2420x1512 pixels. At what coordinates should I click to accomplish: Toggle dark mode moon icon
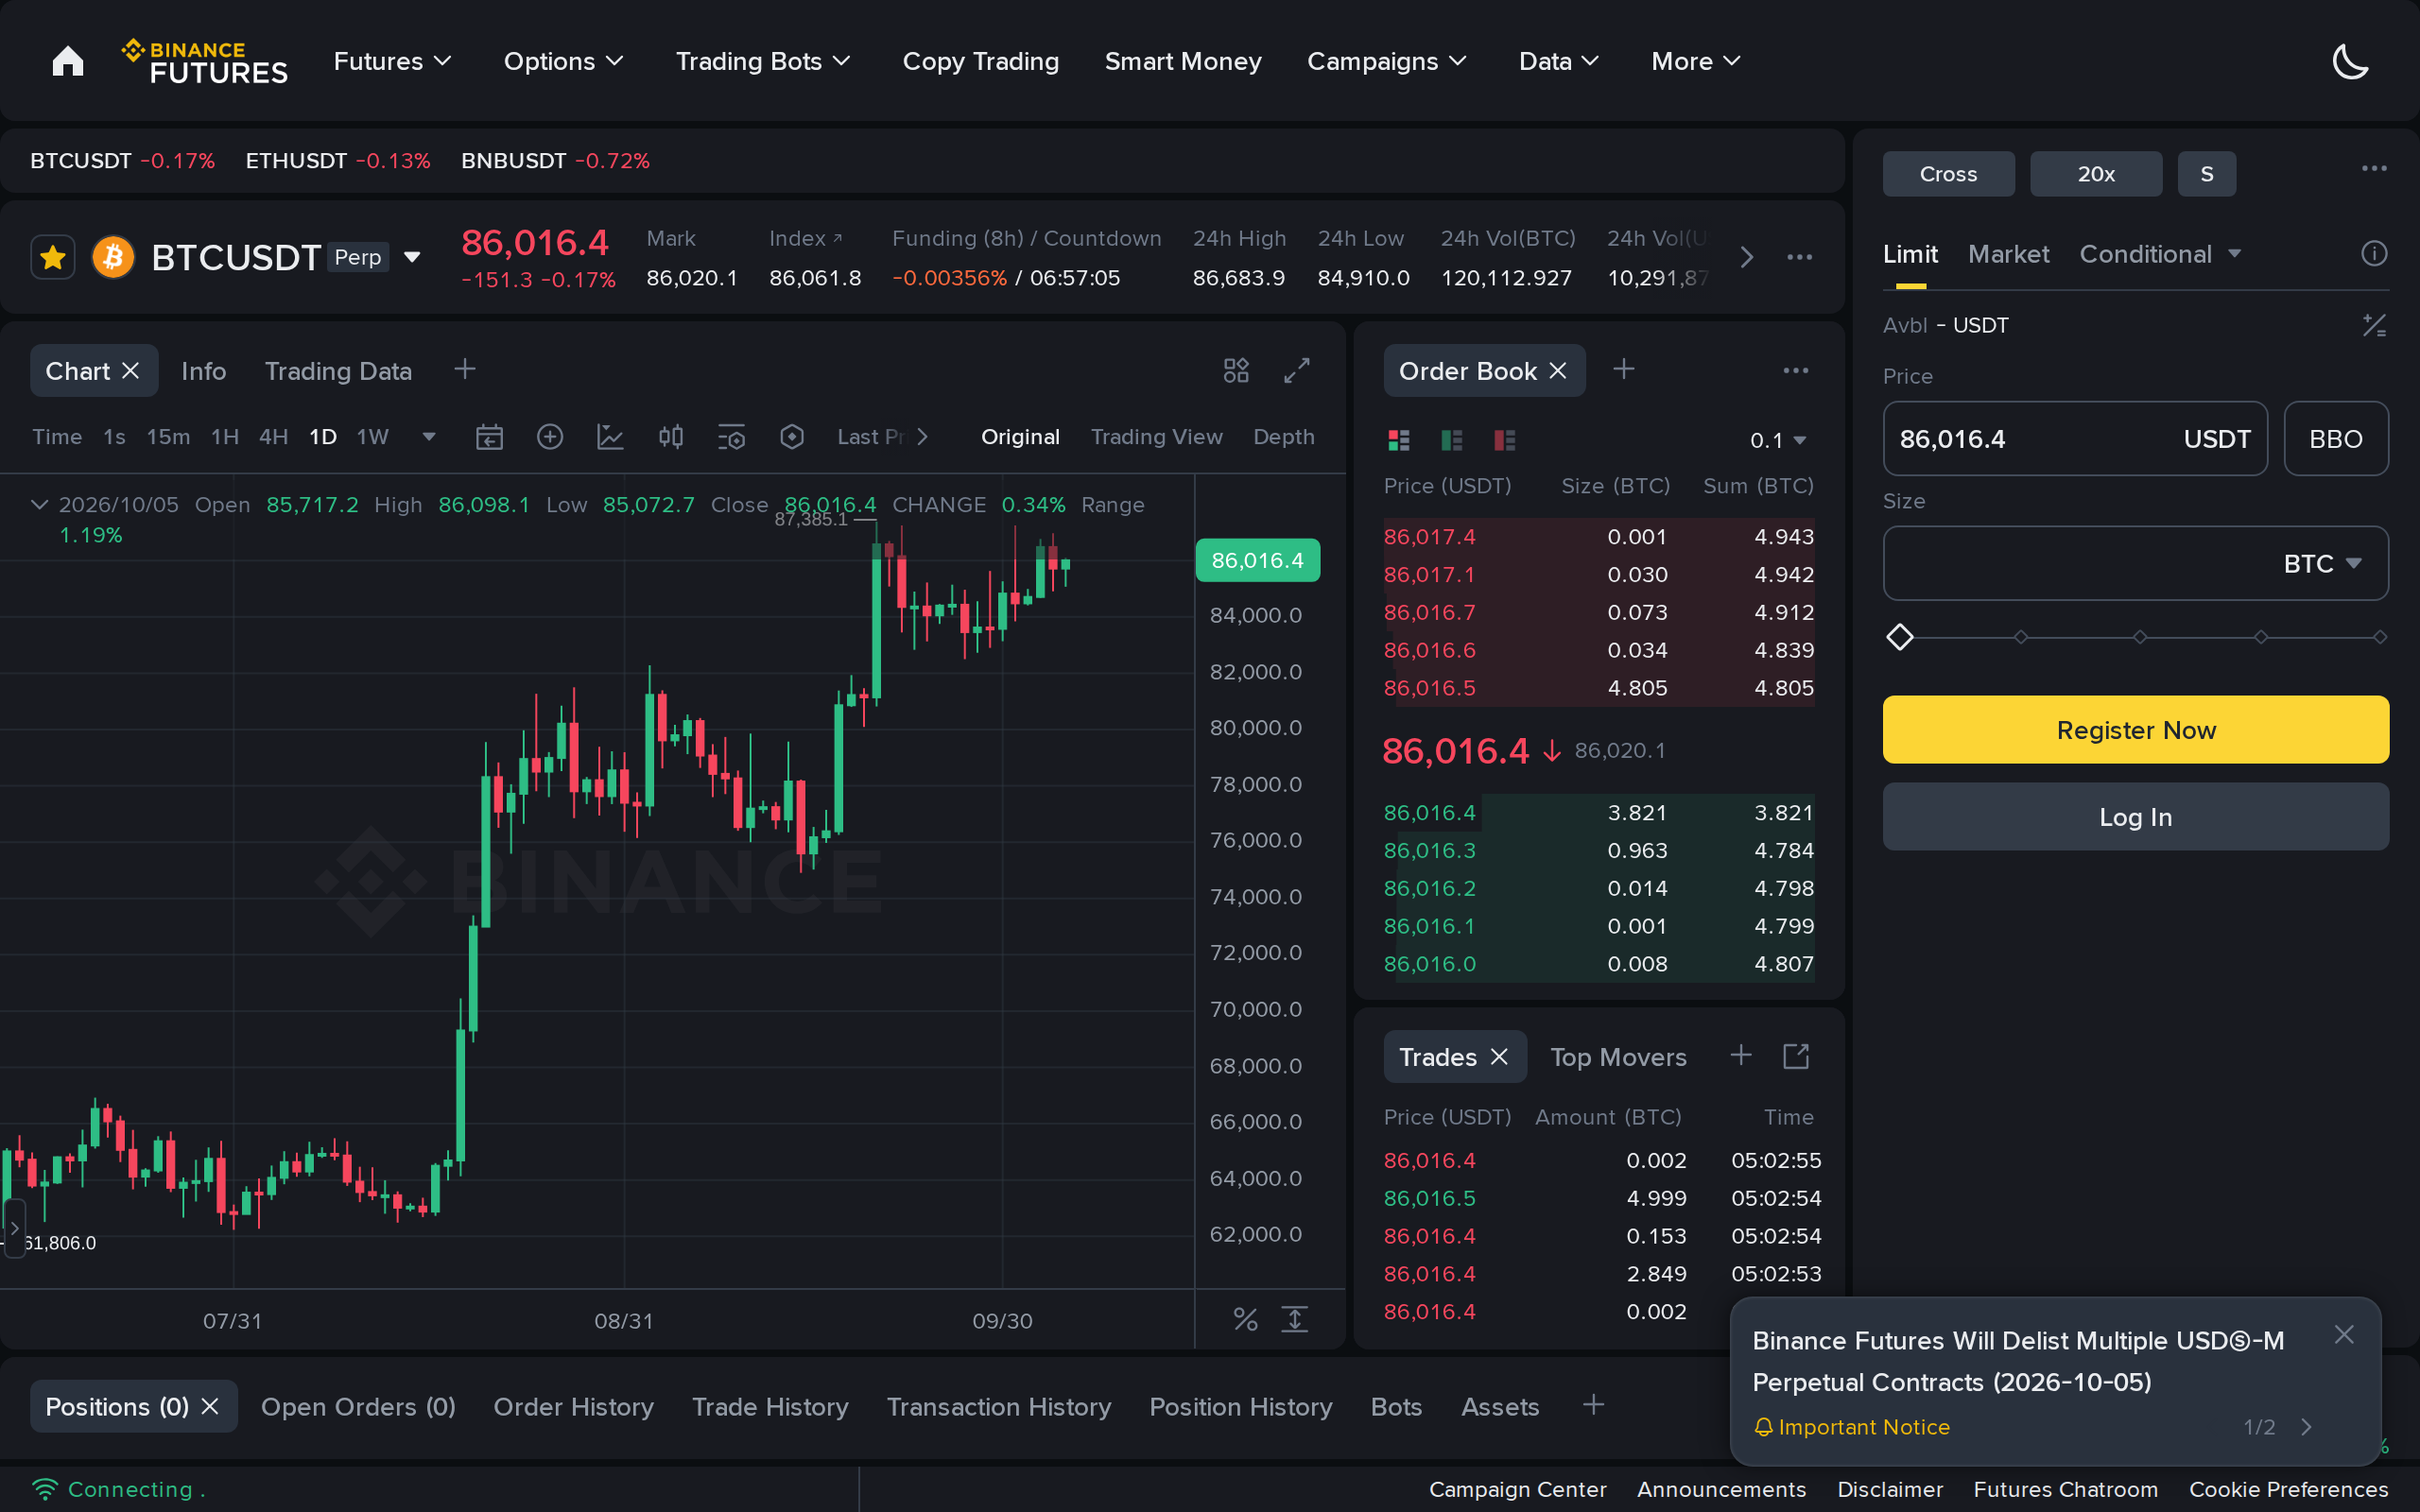2350,61
